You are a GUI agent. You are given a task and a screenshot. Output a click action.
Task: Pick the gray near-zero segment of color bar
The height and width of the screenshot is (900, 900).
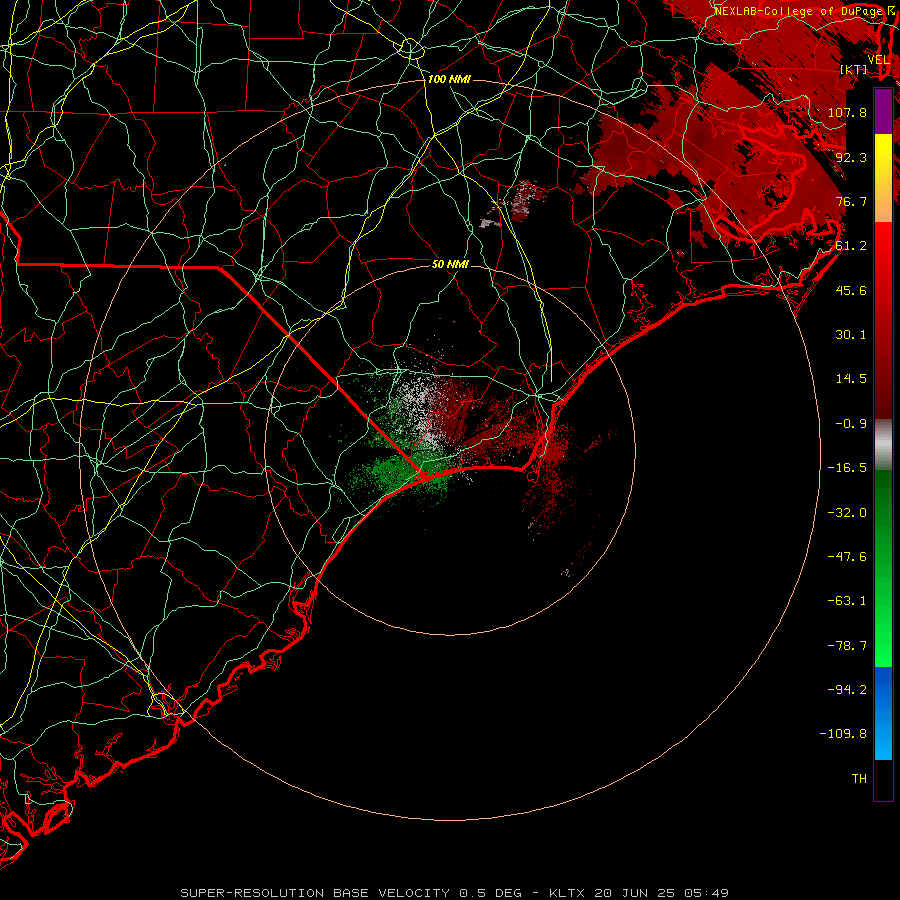883,444
